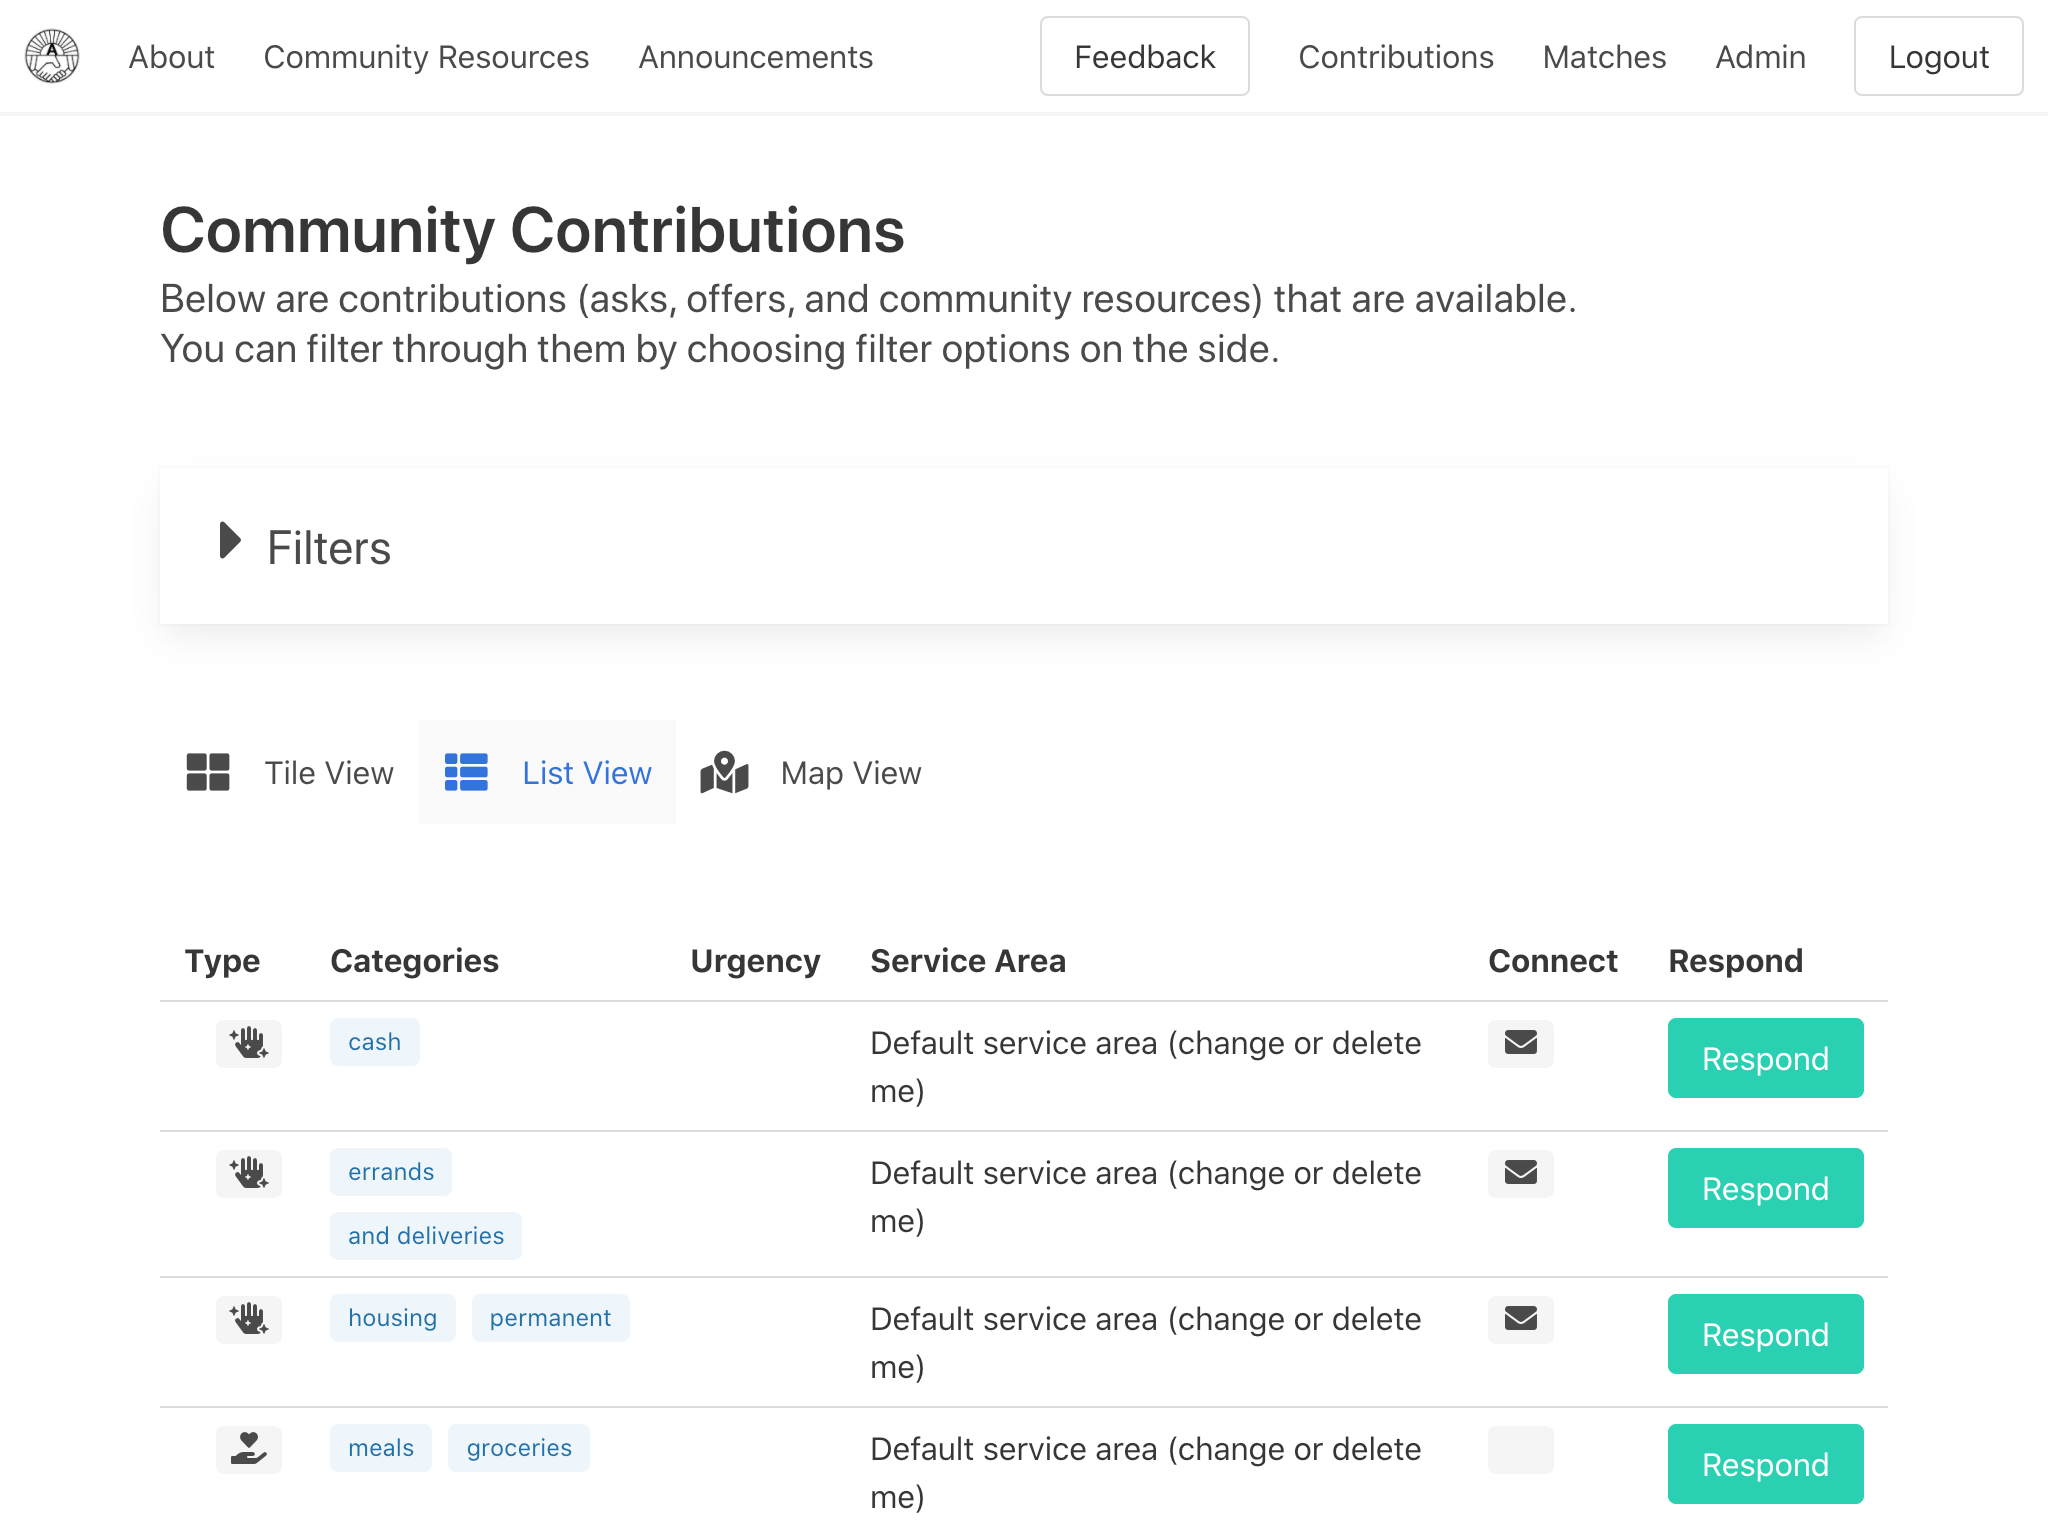This screenshot has height=1536, width=2048.
Task: Click the envelope icon in errands row
Action: tap(1520, 1173)
